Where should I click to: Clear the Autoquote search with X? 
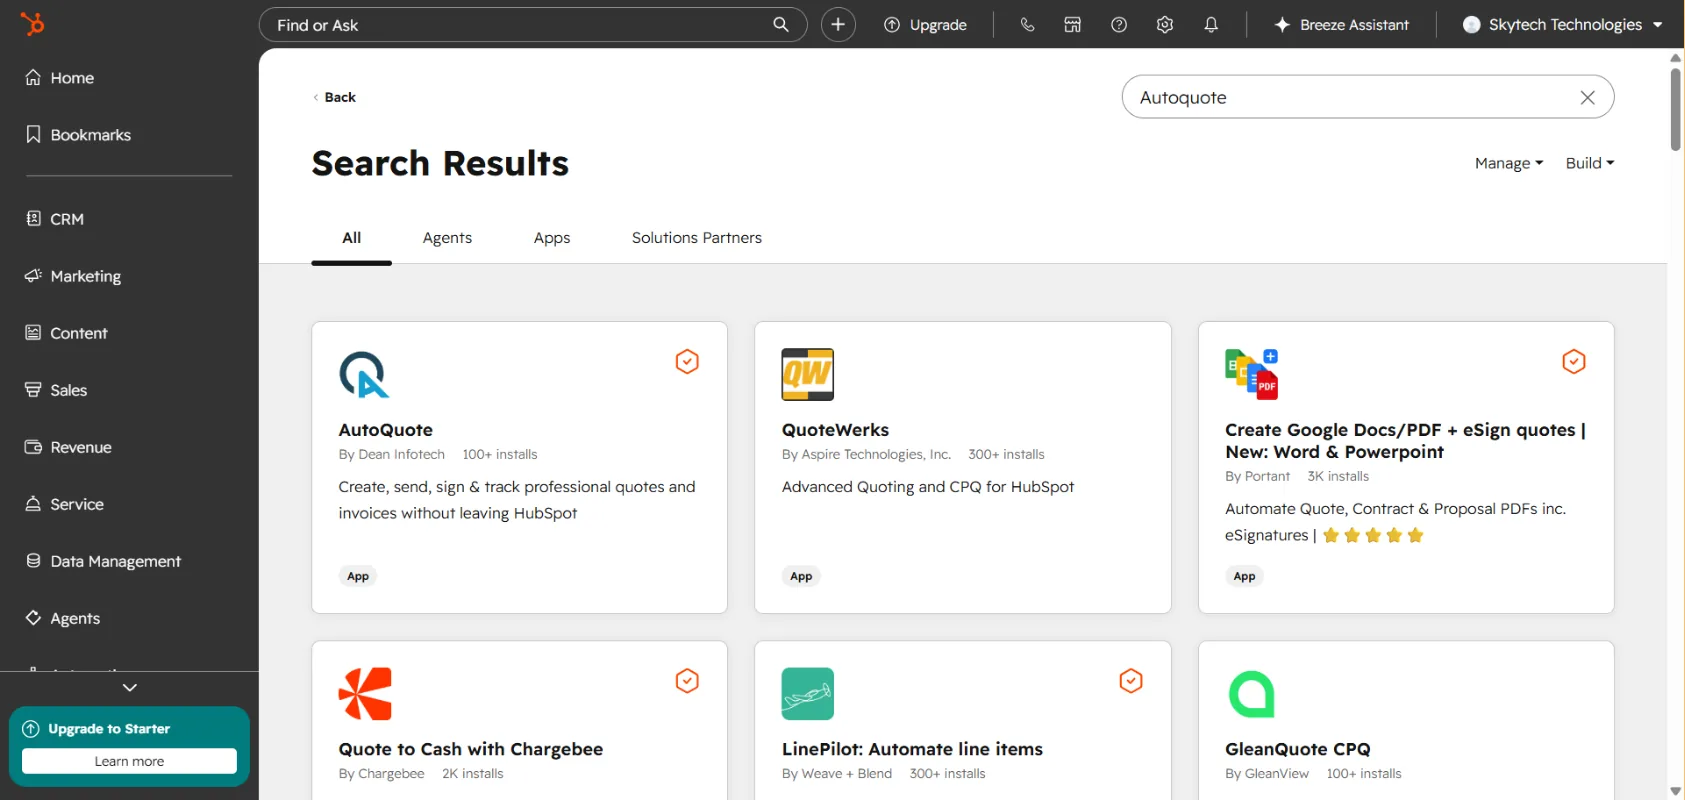[1587, 97]
